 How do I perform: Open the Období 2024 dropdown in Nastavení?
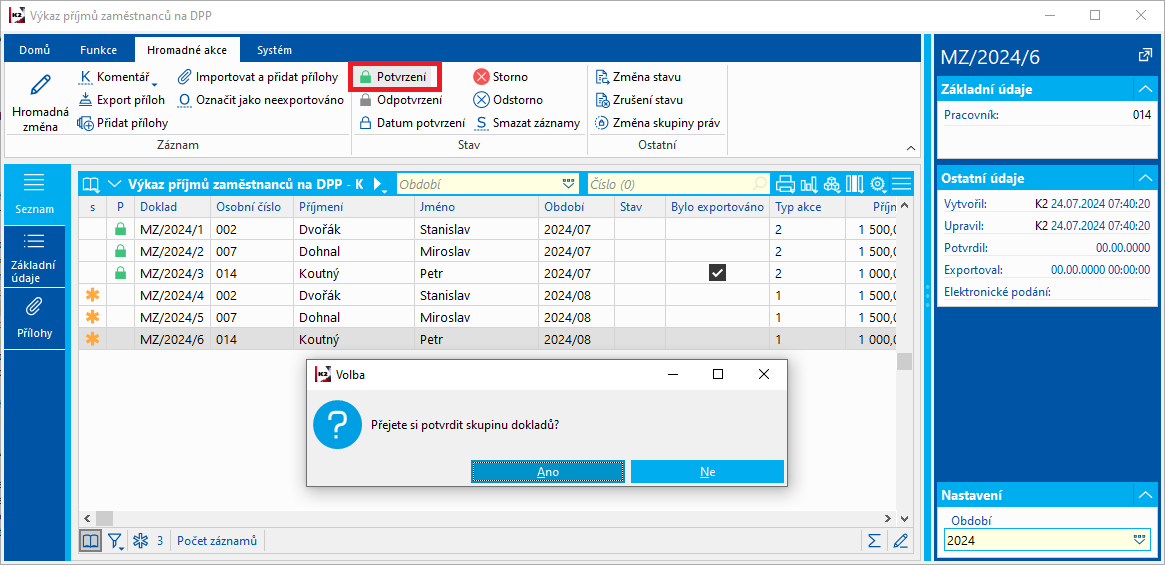tap(1140, 540)
